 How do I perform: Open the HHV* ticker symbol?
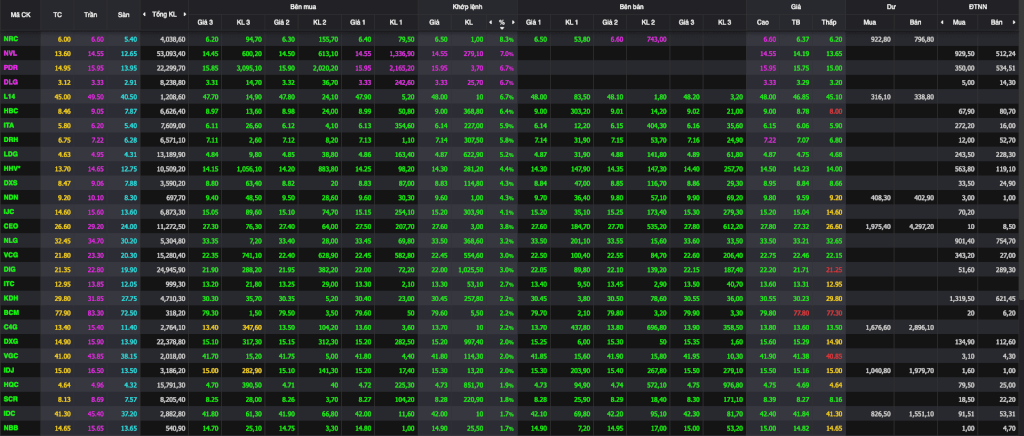[x=12, y=168]
